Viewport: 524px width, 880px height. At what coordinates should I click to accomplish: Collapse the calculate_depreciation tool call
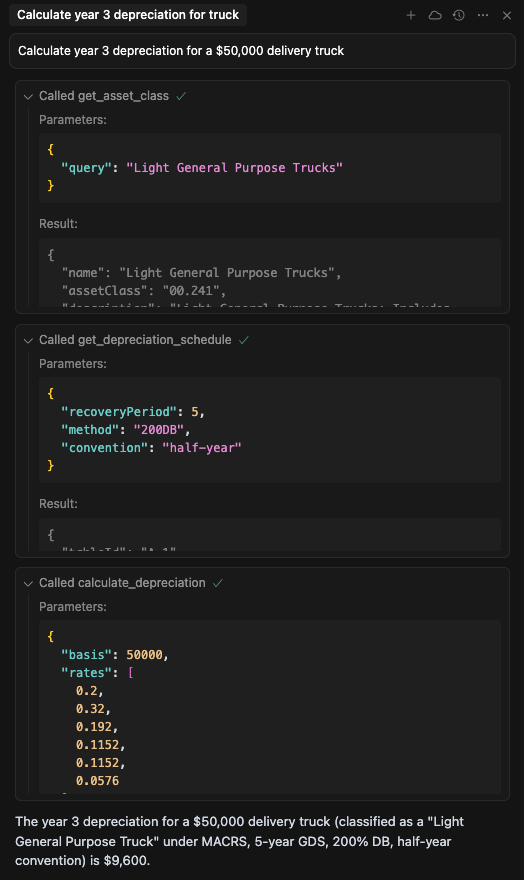28,583
